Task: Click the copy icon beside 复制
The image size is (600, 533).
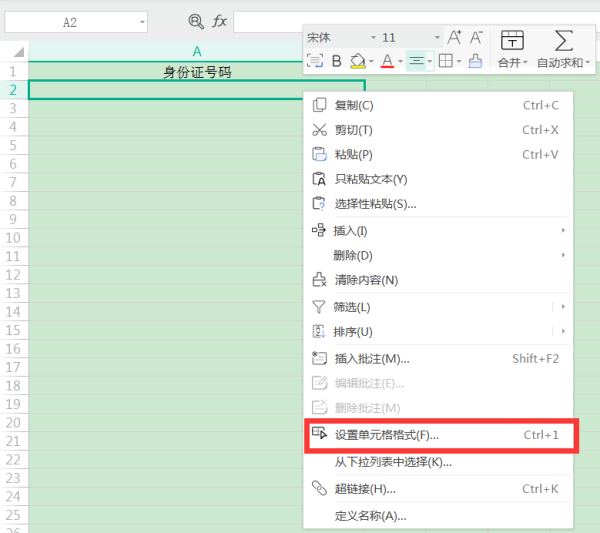Action: 320,105
